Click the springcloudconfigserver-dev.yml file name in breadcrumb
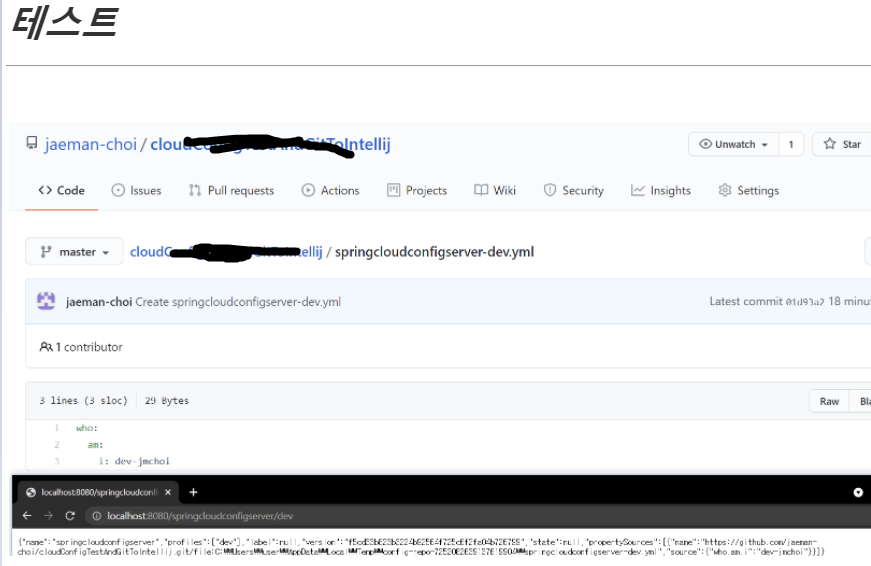The image size is (871, 566). (434, 252)
